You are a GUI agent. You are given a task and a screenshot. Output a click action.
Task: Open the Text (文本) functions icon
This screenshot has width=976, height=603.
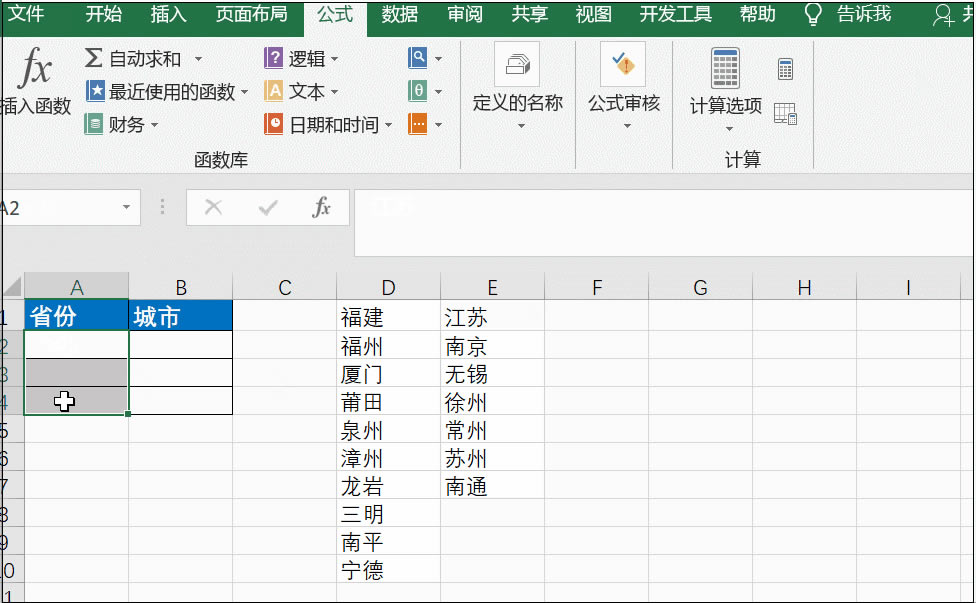pos(274,90)
